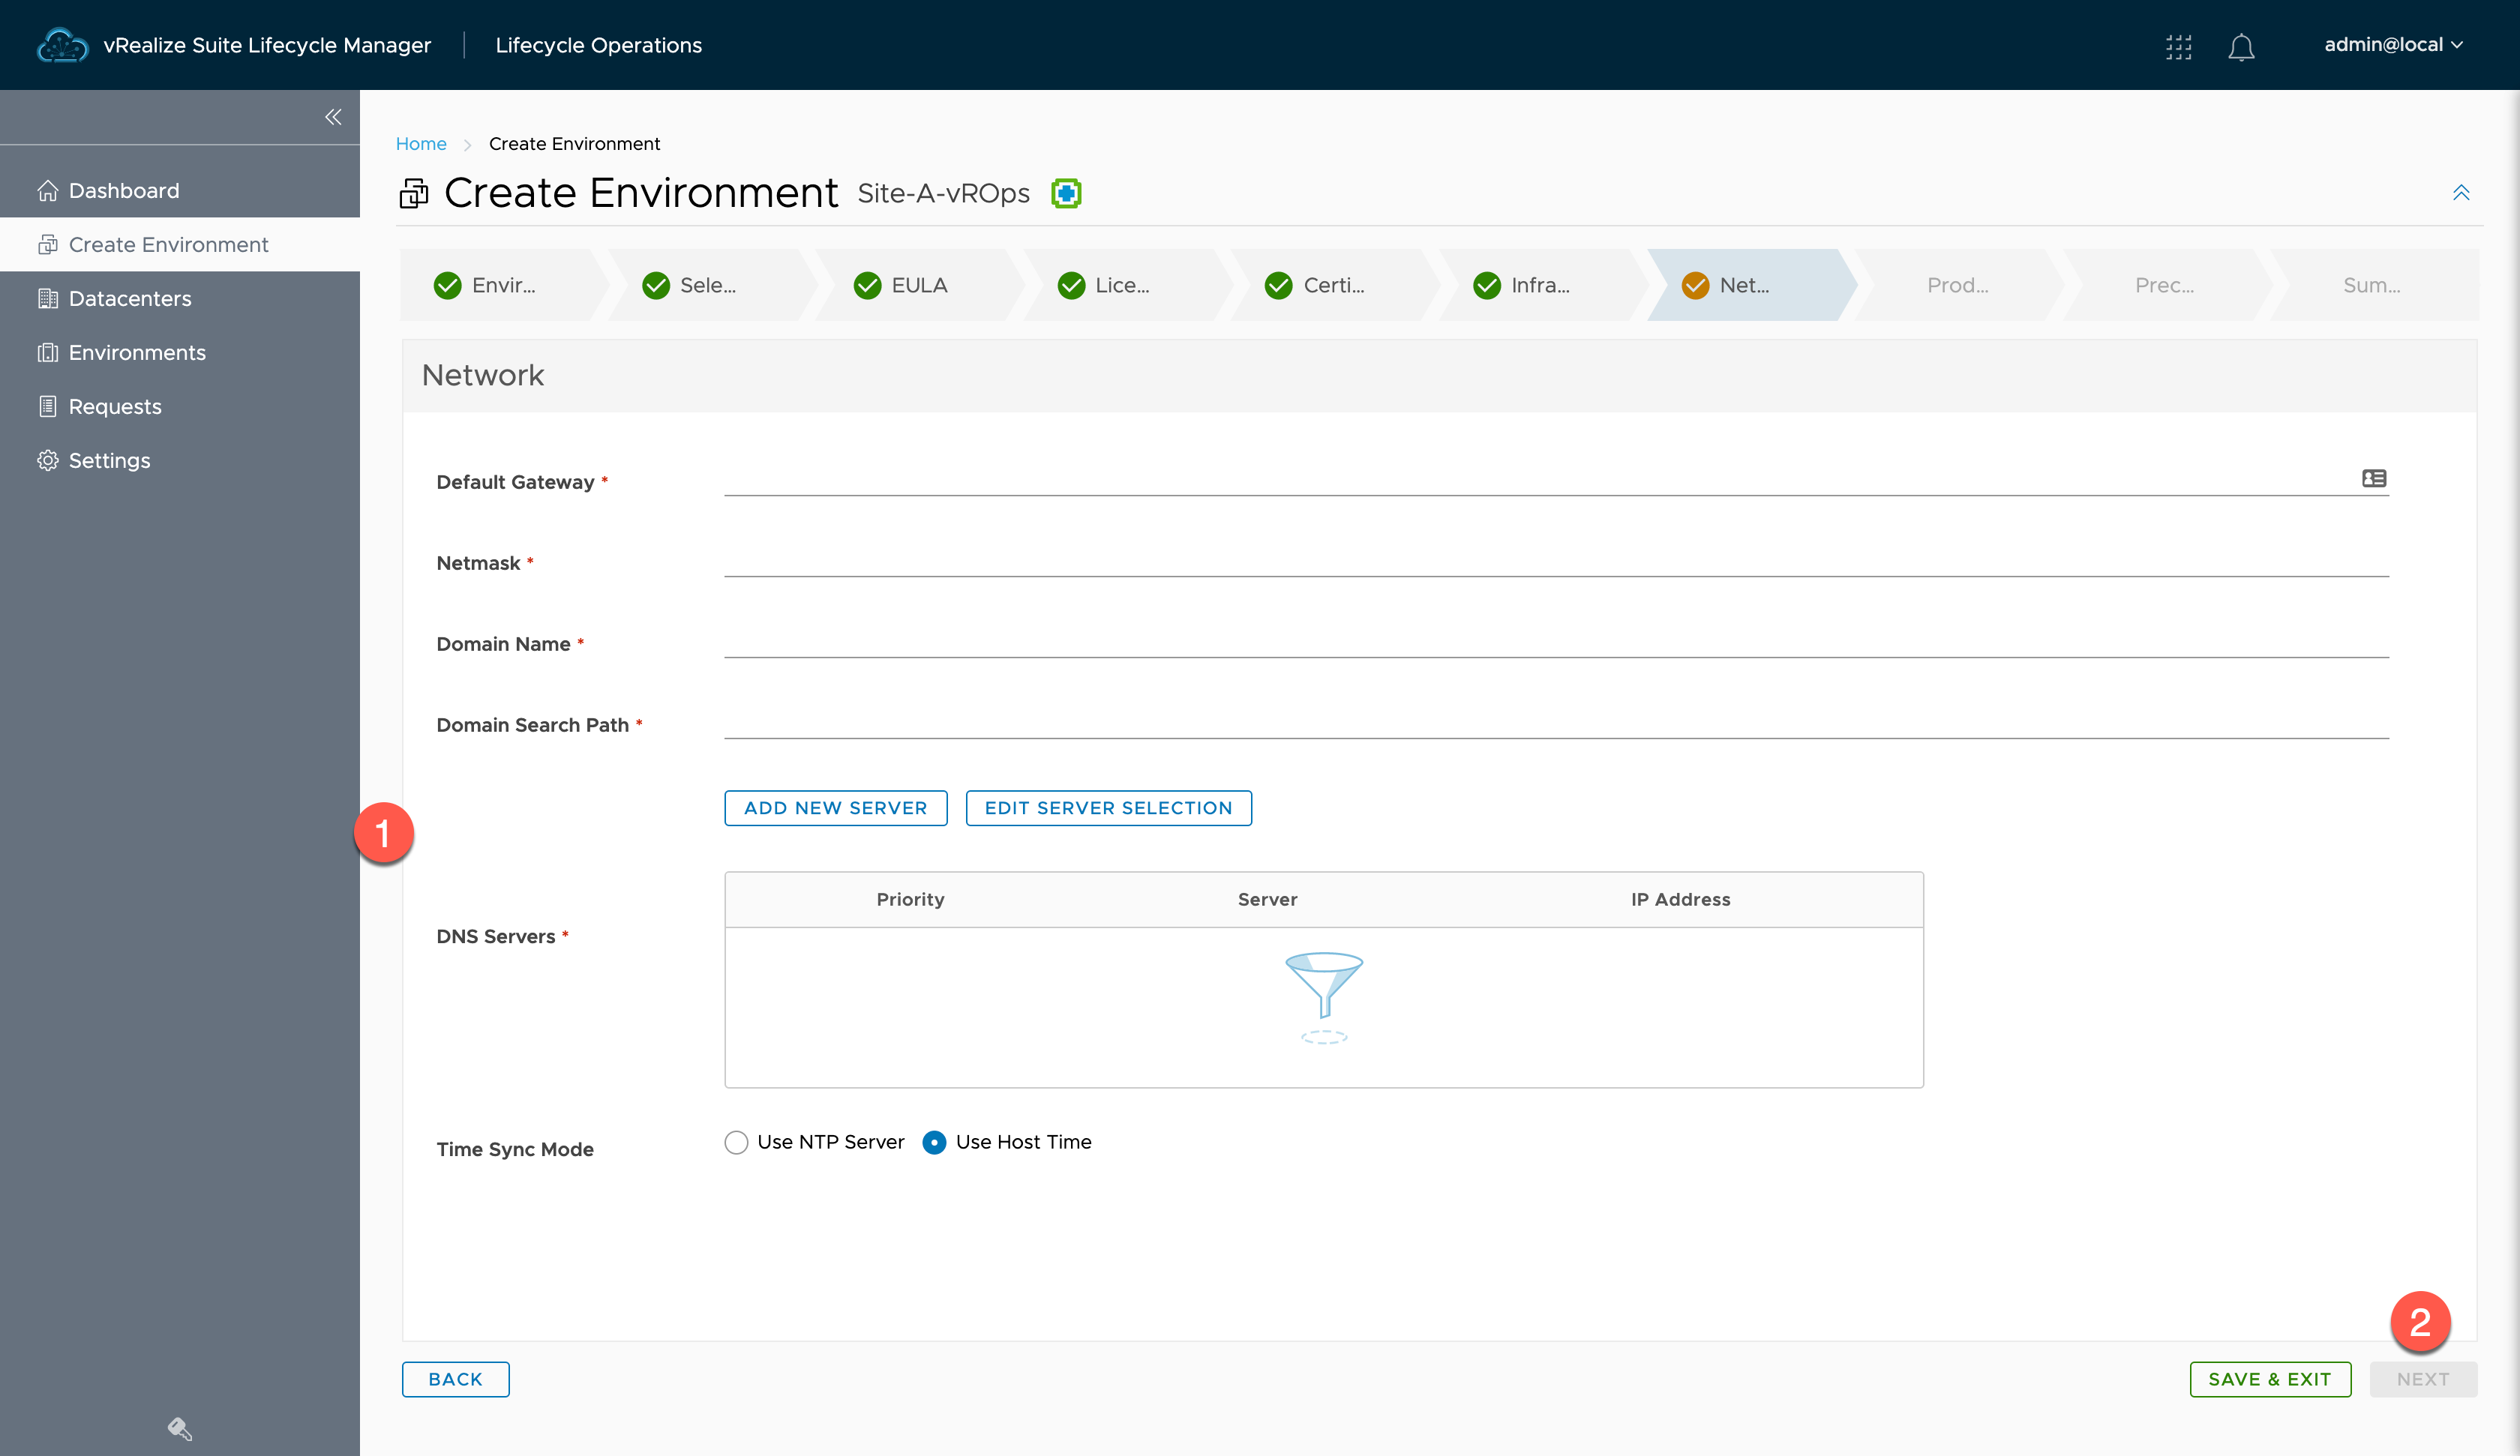Select Use Host Time radio button
2520x1456 pixels.
(934, 1142)
